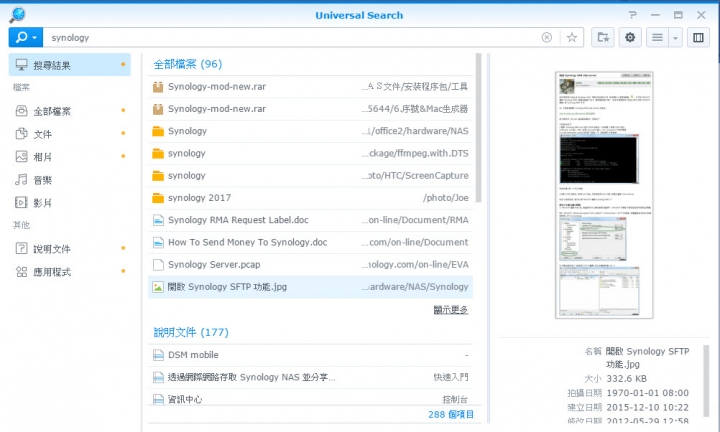The width and height of the screenshot is (720, 432).
Task: Select 開啟 Synology SFTP 功能.jpg result
Action: click(x=310, y=286)
